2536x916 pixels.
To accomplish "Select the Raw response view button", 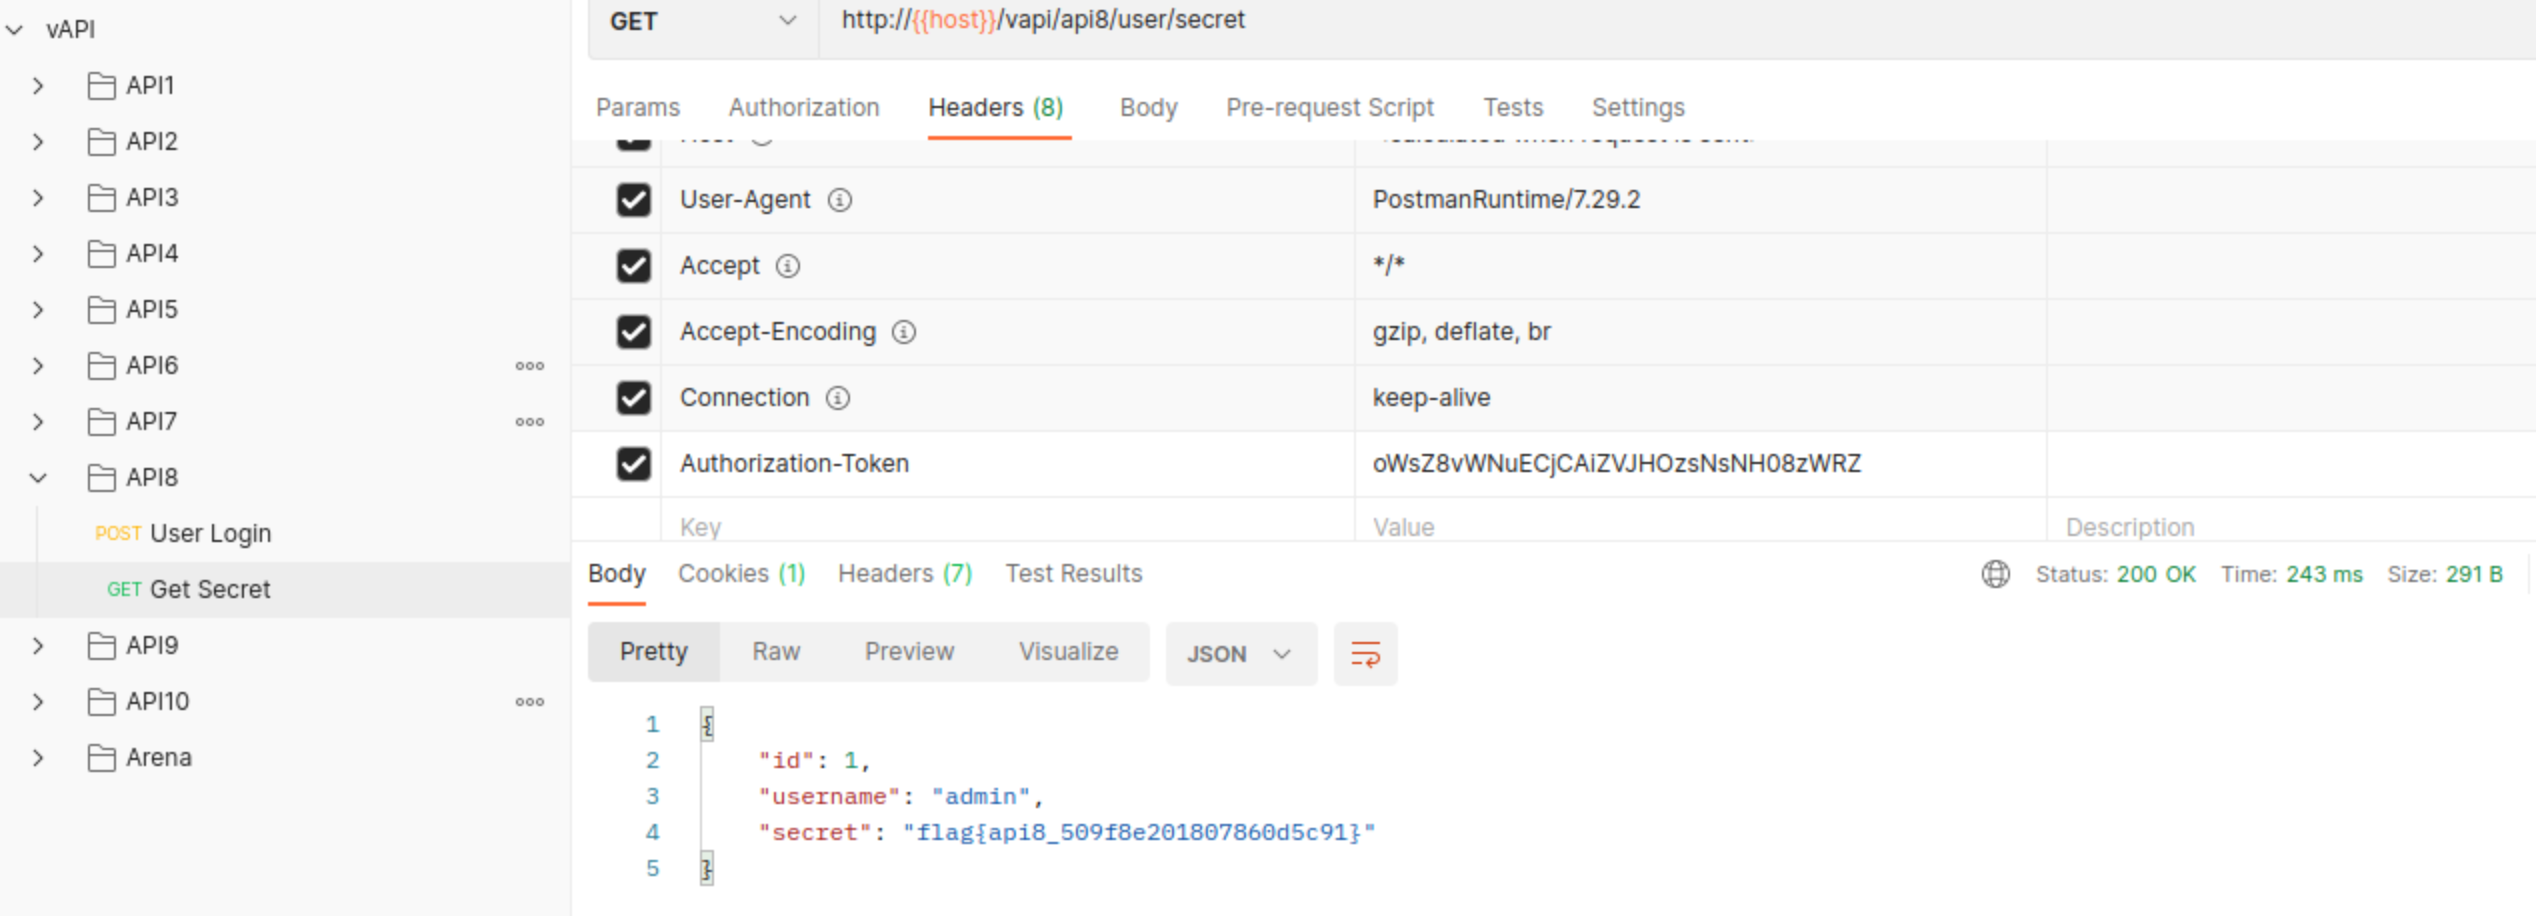I will click(x=775, y=652).
